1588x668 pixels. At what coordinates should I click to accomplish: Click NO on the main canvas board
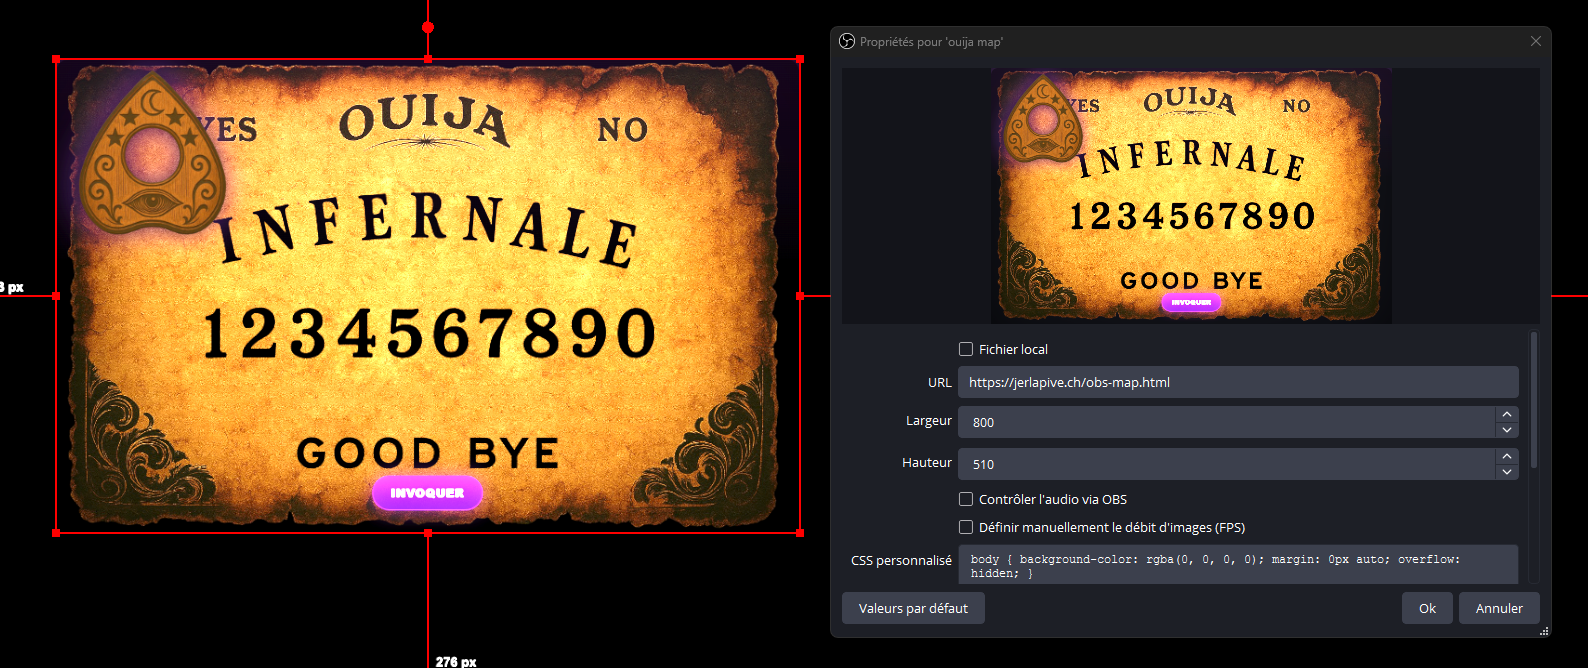pyautogui.click(x=622, y=129)
